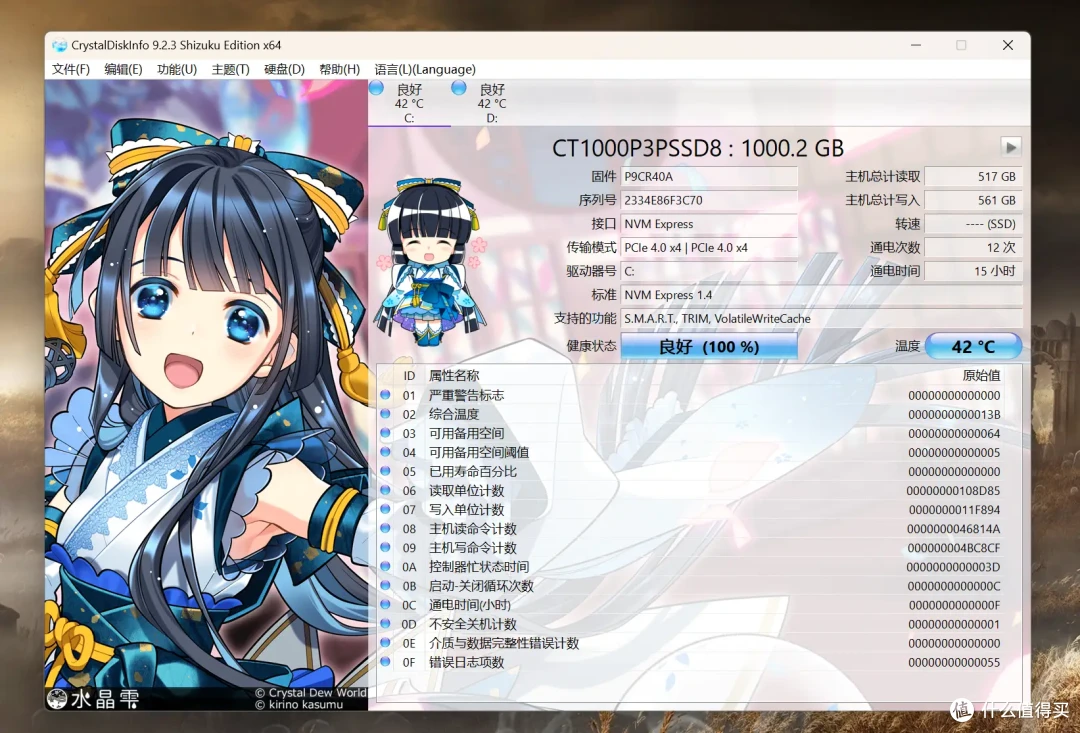The width and height of the screenshot is (1080, 733).
Task: Click the rotation rate value ---- (SSD)
Action: [973, 224]
